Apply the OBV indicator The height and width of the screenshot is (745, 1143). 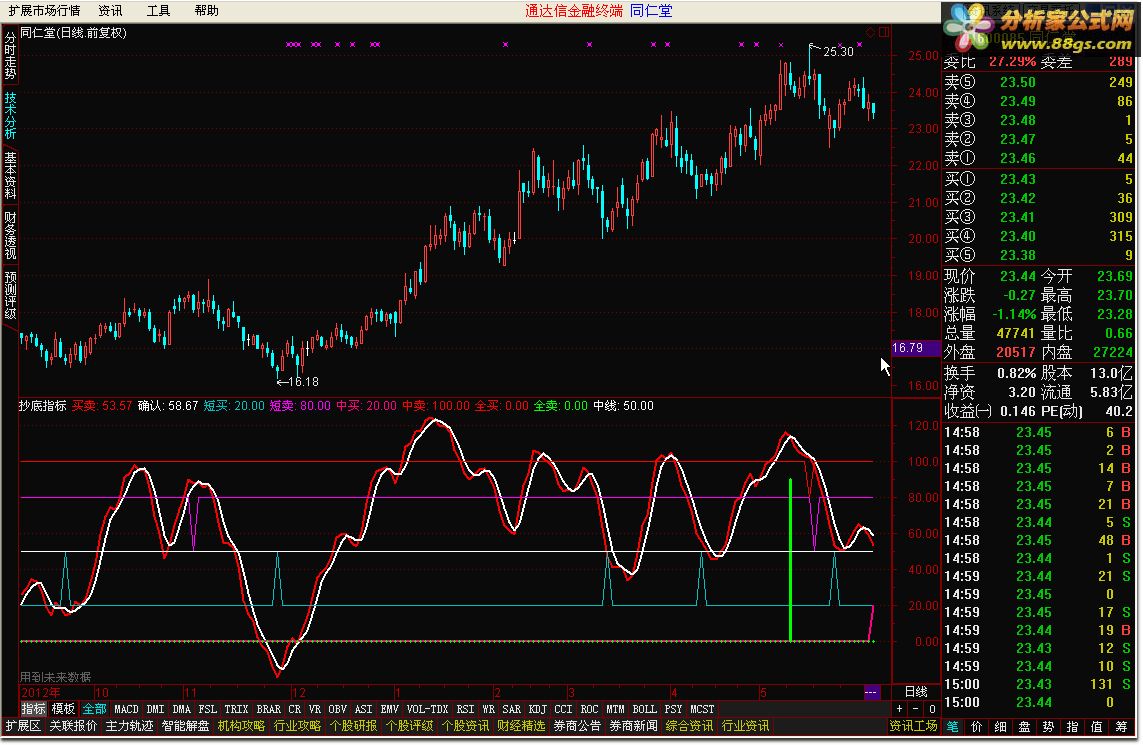pos(338,709)
